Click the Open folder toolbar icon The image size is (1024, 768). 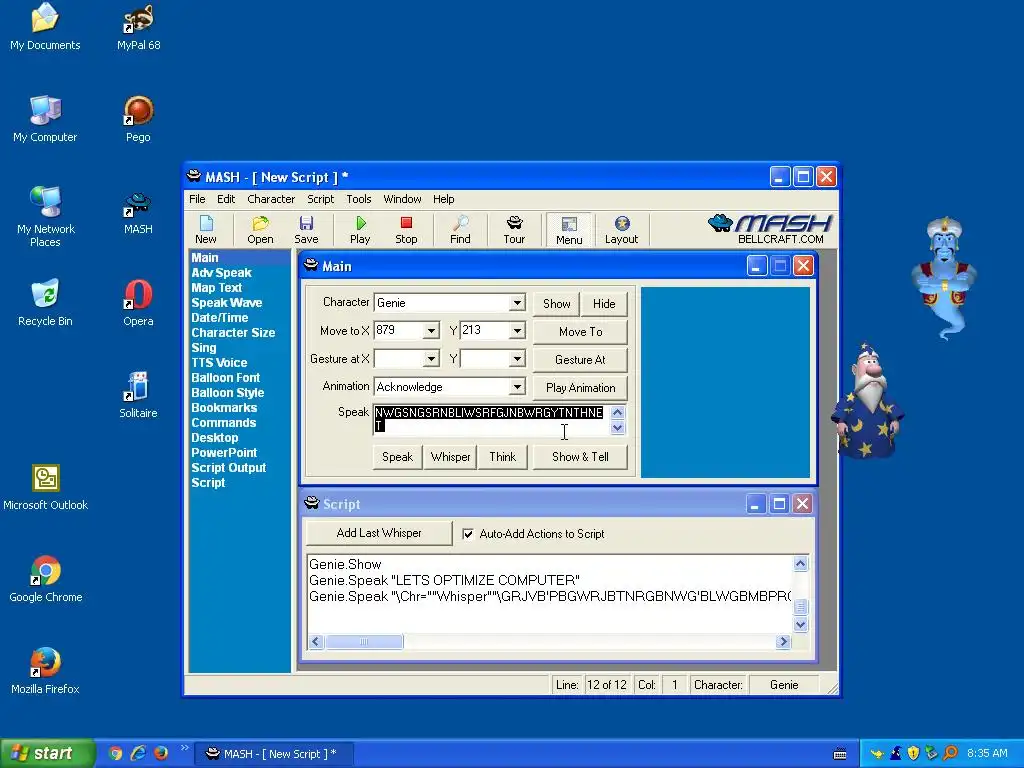(x=260, y=230)
